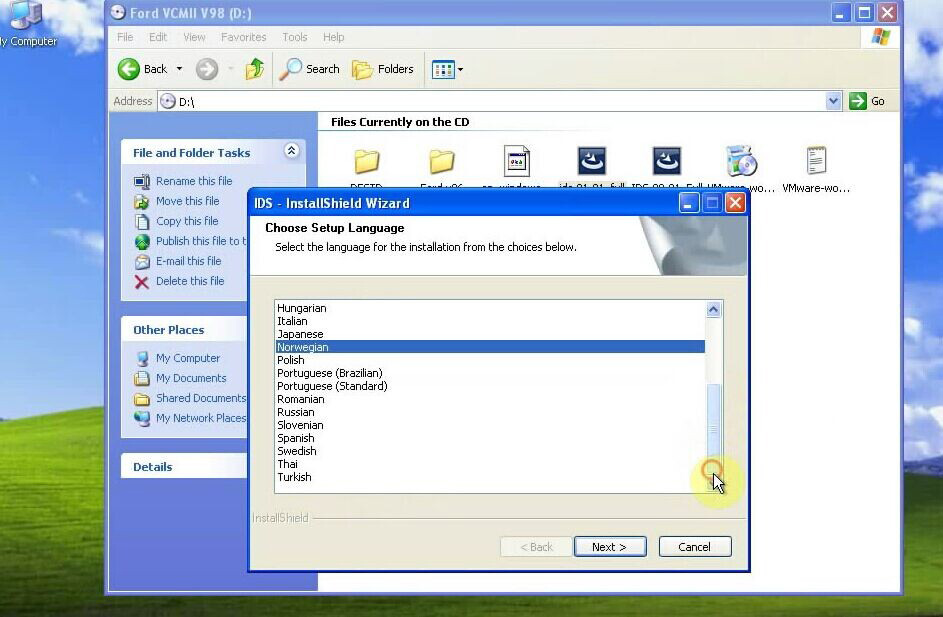Select the VMware installer CD icon

point(742,160)
